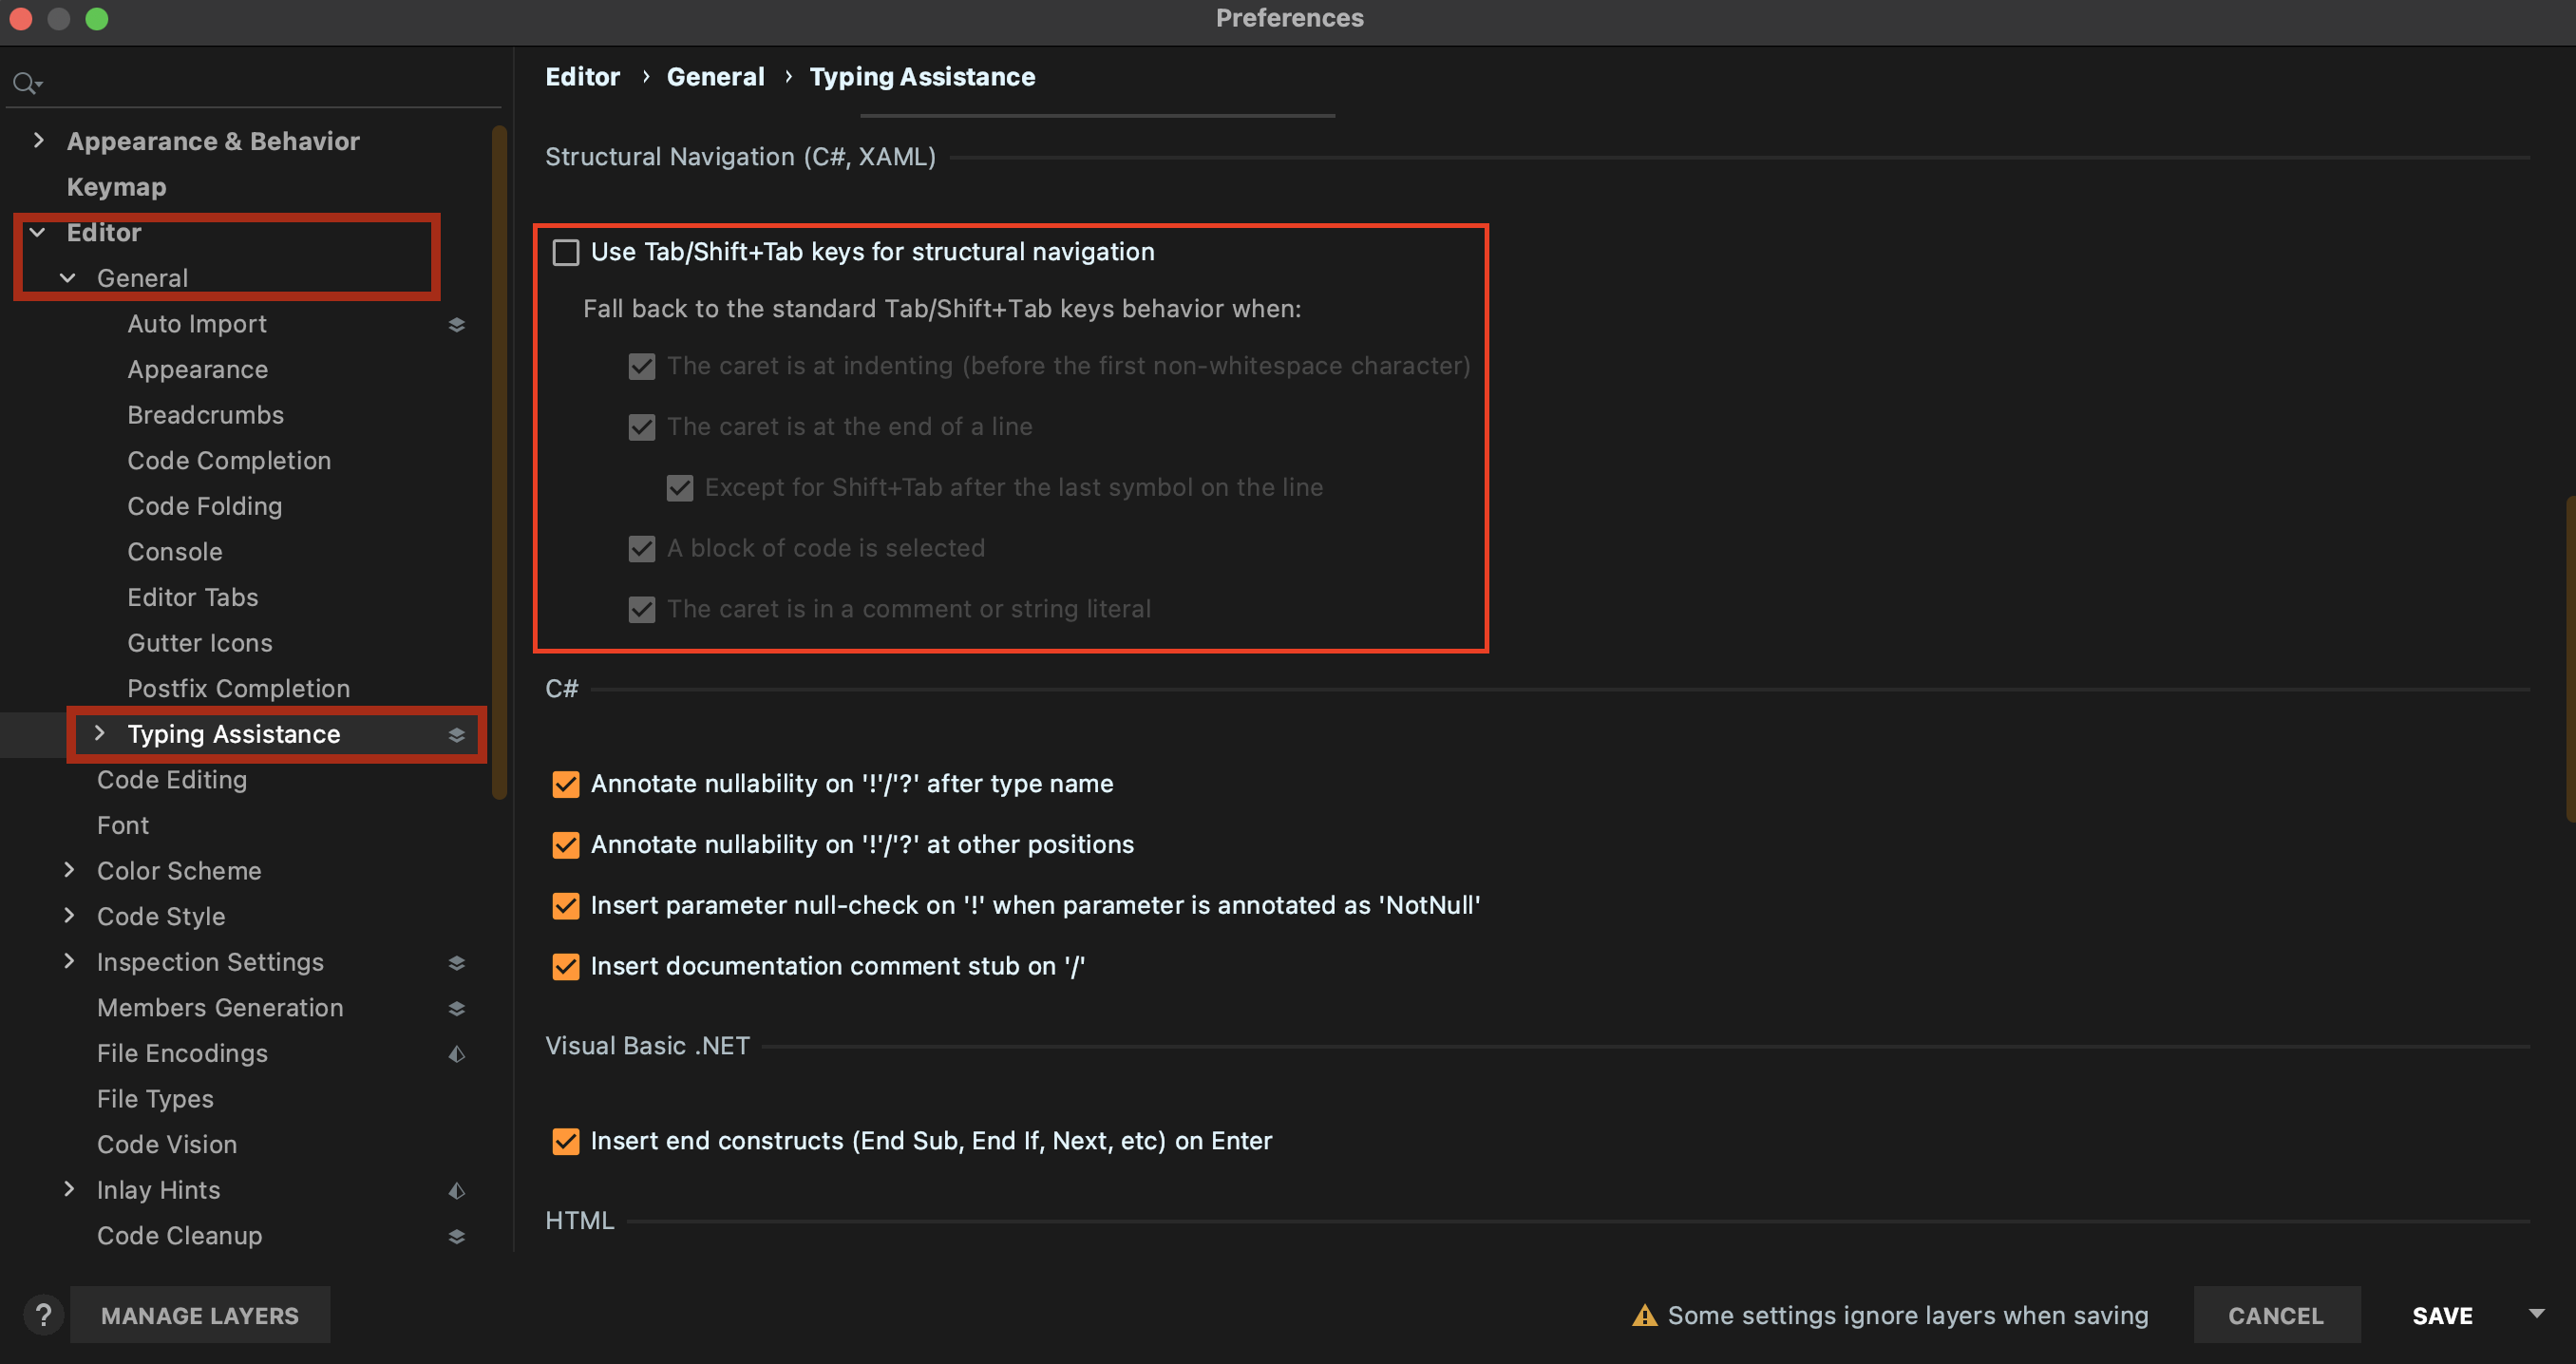Click the layer icon beside Auto Import
2576x1364 pixels.
[457, 324]
